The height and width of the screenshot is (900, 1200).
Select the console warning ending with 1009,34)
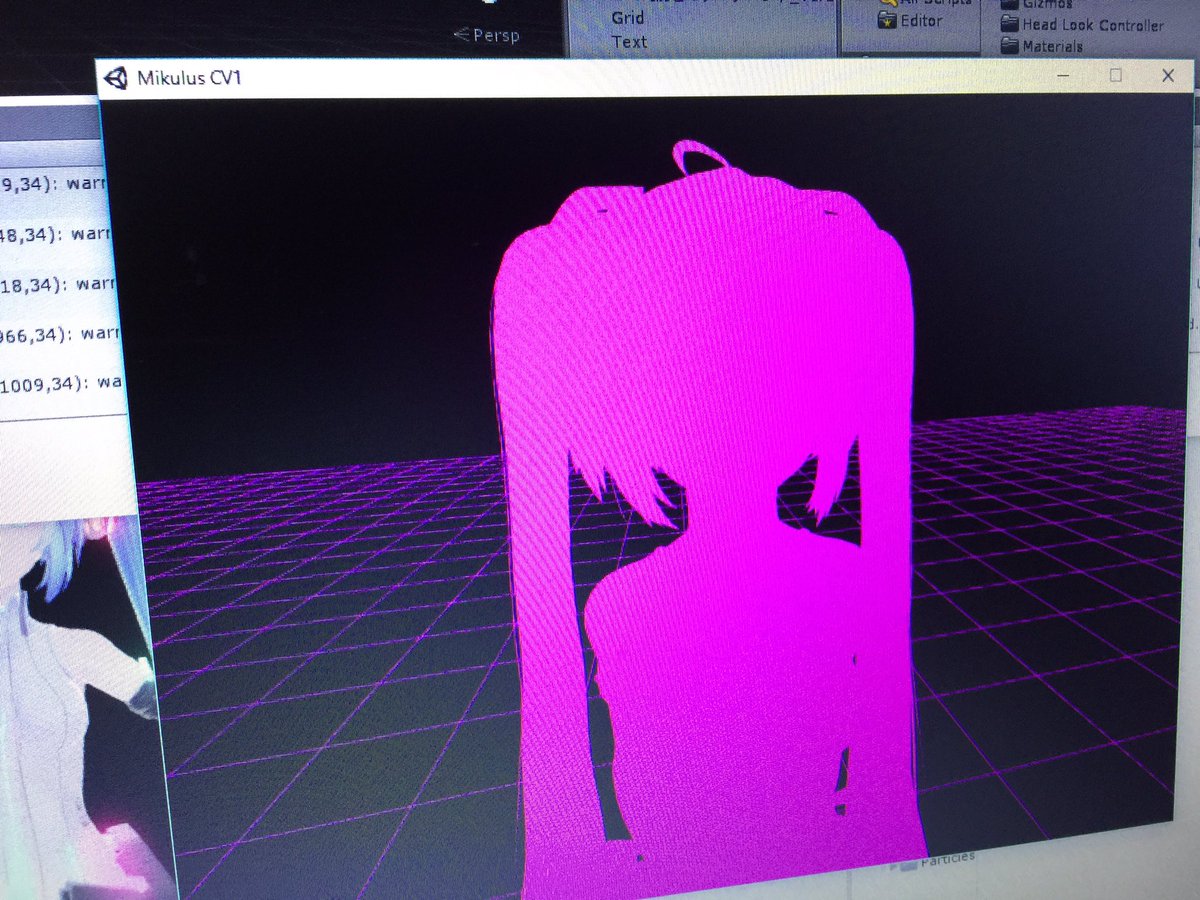[63, 382]
